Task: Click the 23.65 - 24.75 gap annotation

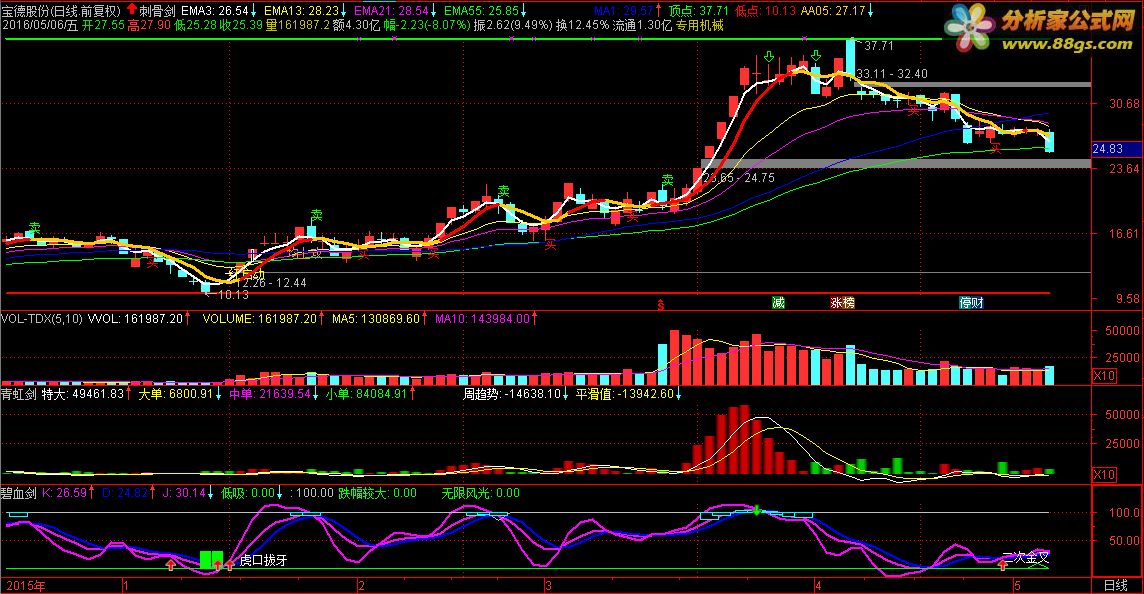Action: tap(738, 178)
